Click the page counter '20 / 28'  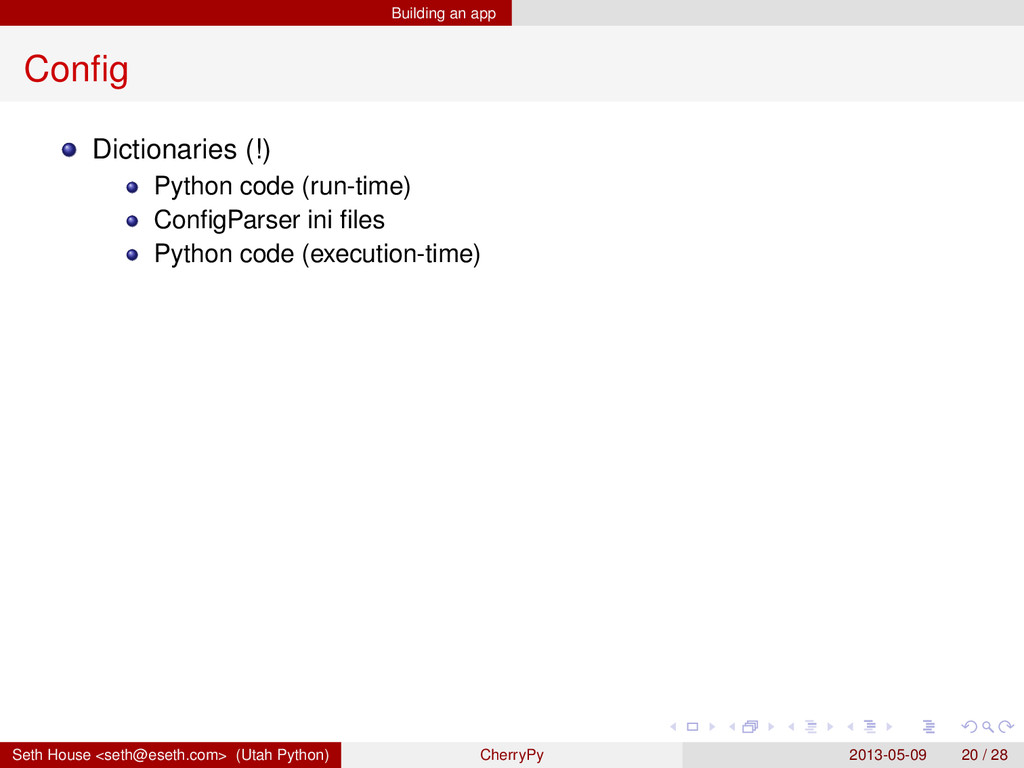tap(984, 755)
